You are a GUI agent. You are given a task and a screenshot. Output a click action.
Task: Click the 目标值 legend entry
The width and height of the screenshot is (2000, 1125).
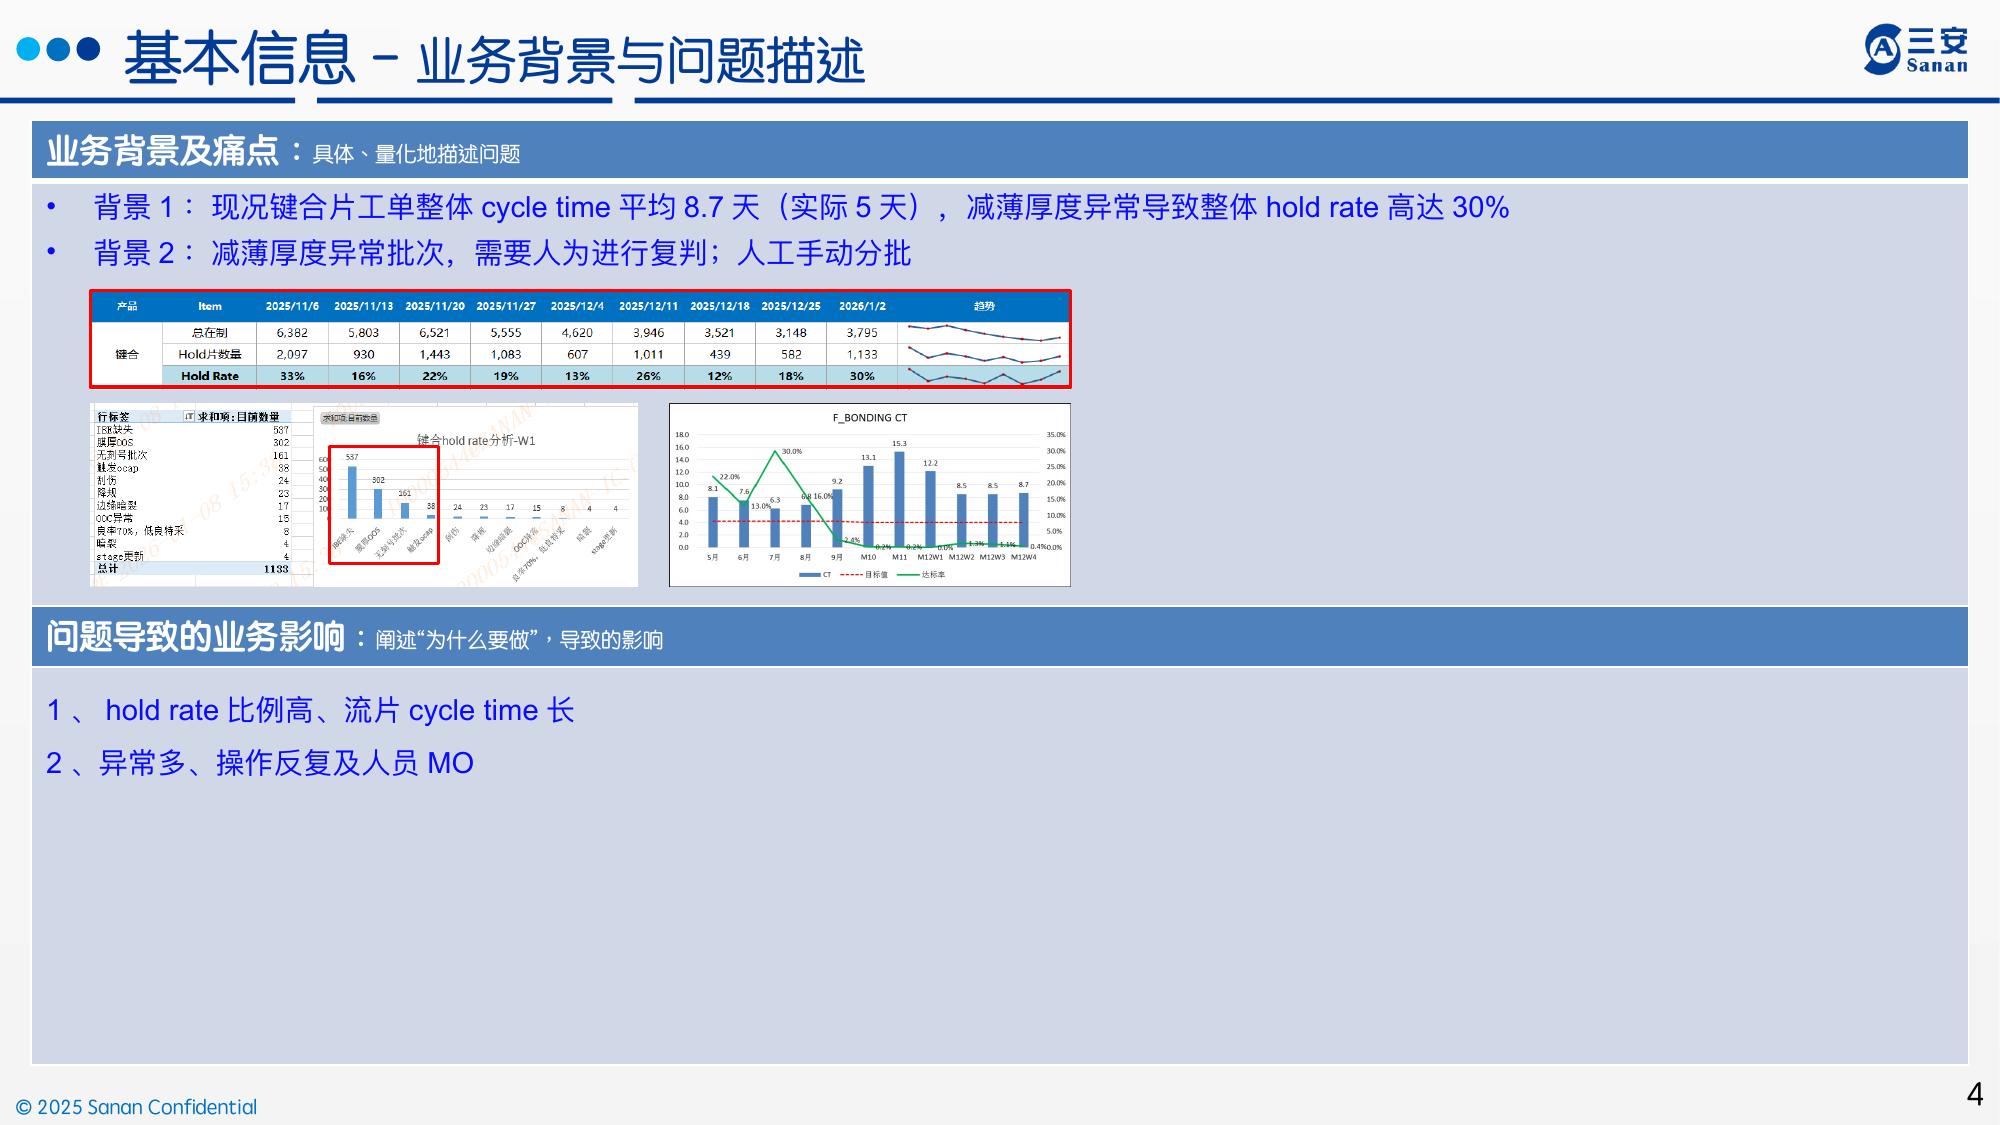pos(864,575)
